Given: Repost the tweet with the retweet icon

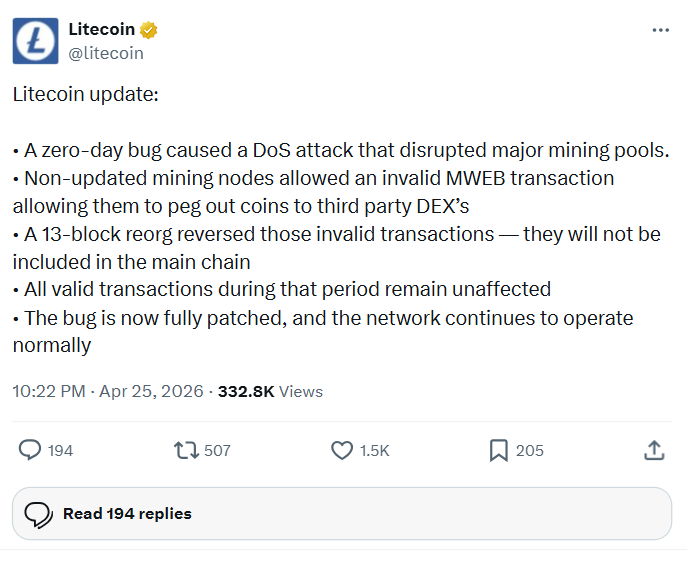Looking at the screenshot, I should click(x=185, y=450).
